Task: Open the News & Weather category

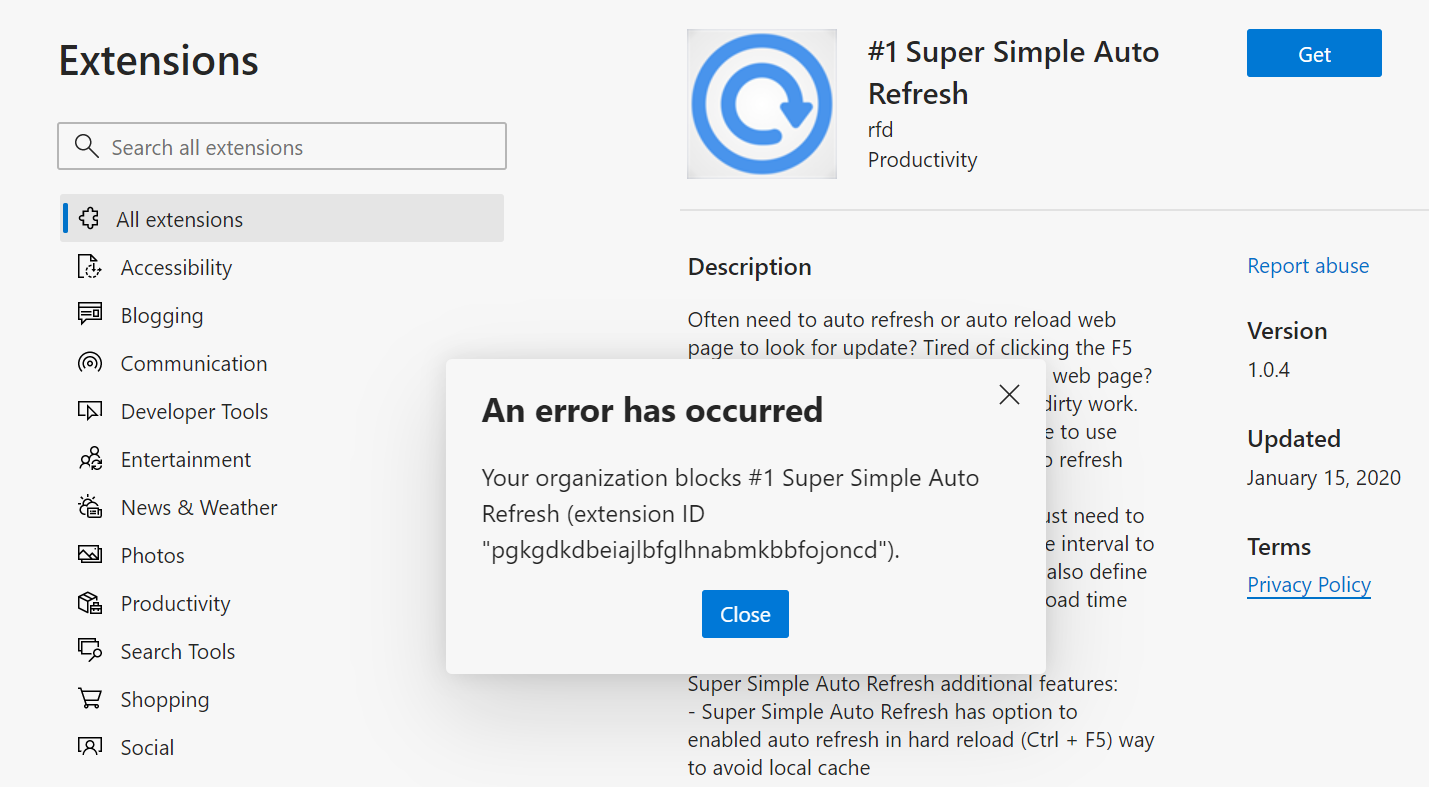Action: tap(199, 507)
